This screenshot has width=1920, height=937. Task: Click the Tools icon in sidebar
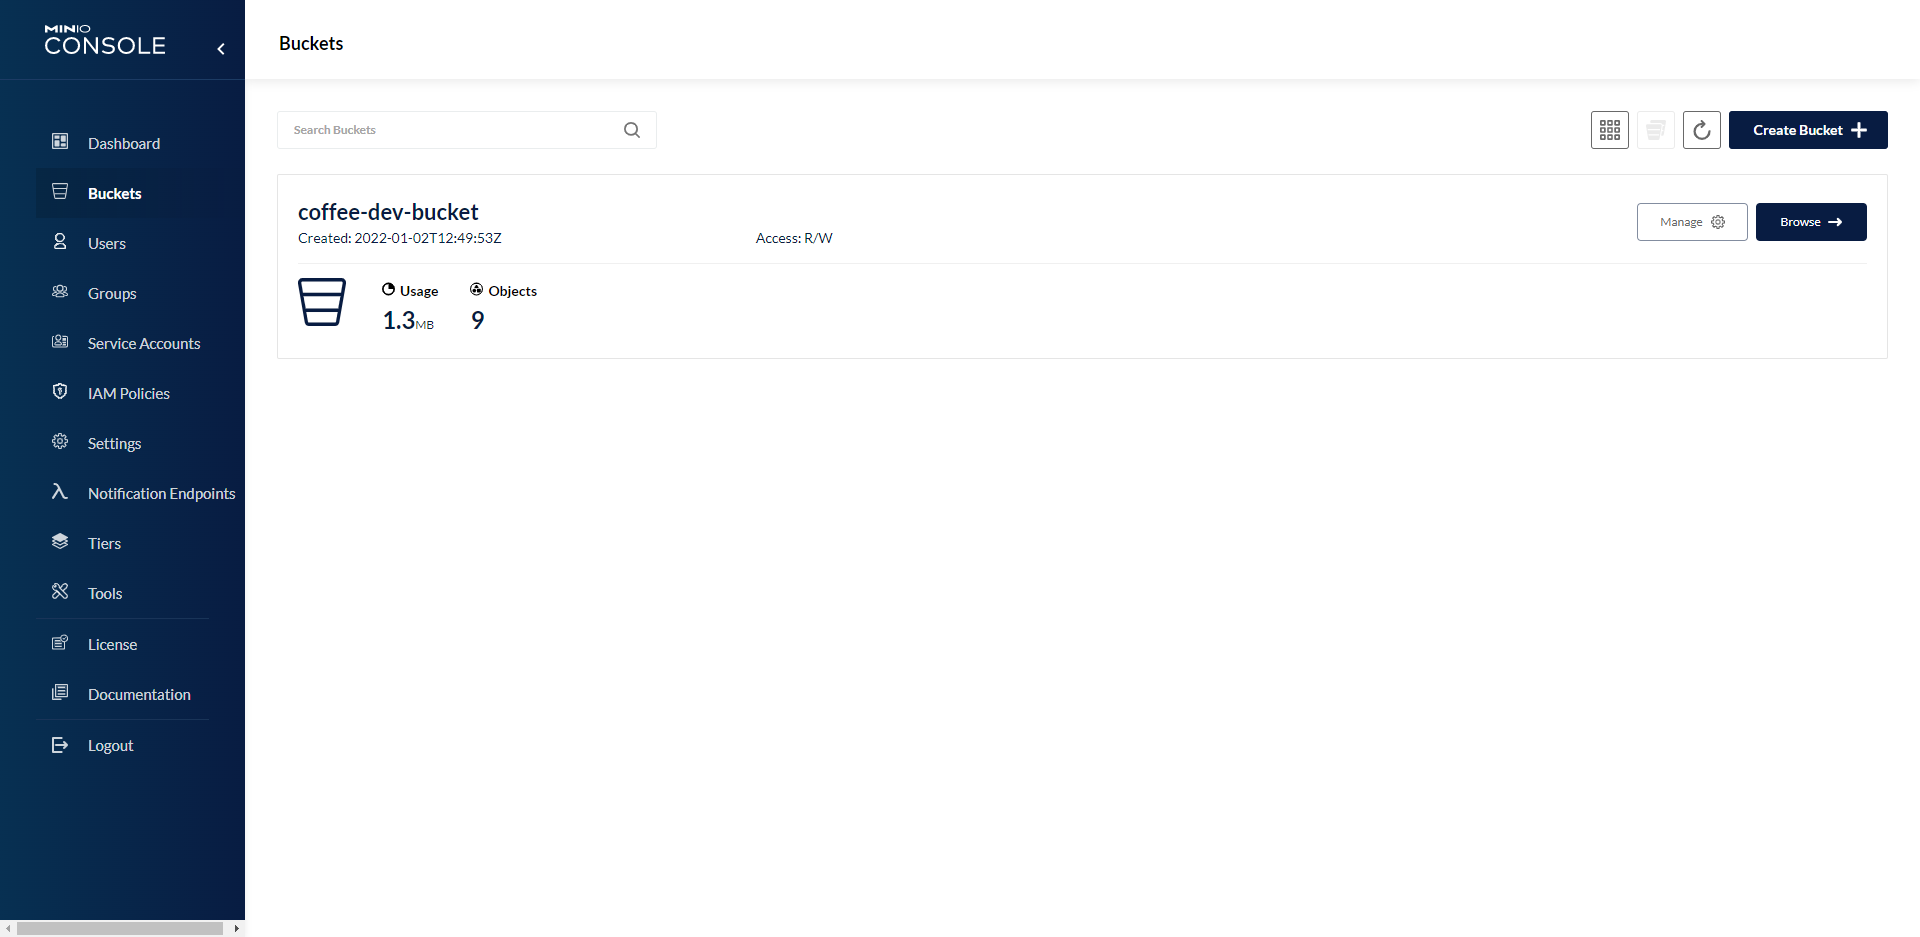coord(60,592)
